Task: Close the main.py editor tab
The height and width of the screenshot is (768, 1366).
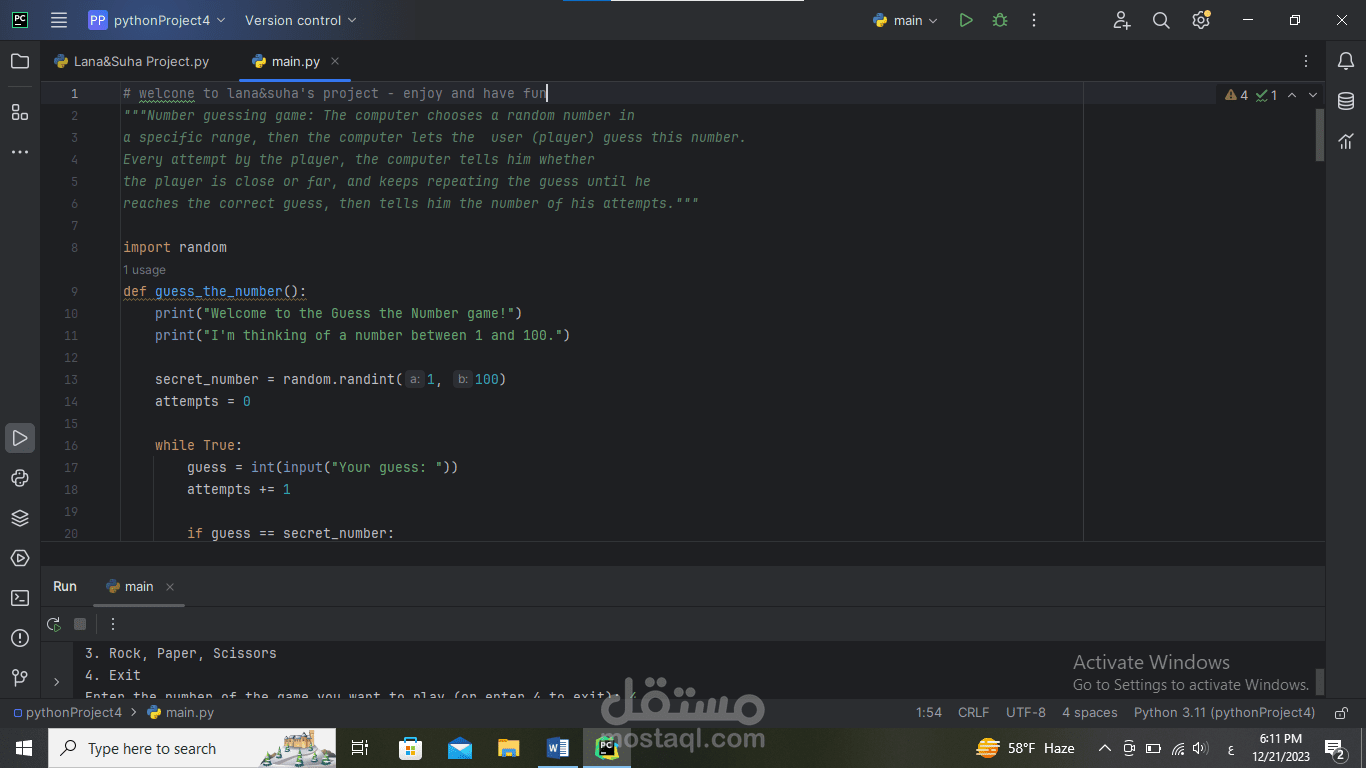Action: pos(335,61)
